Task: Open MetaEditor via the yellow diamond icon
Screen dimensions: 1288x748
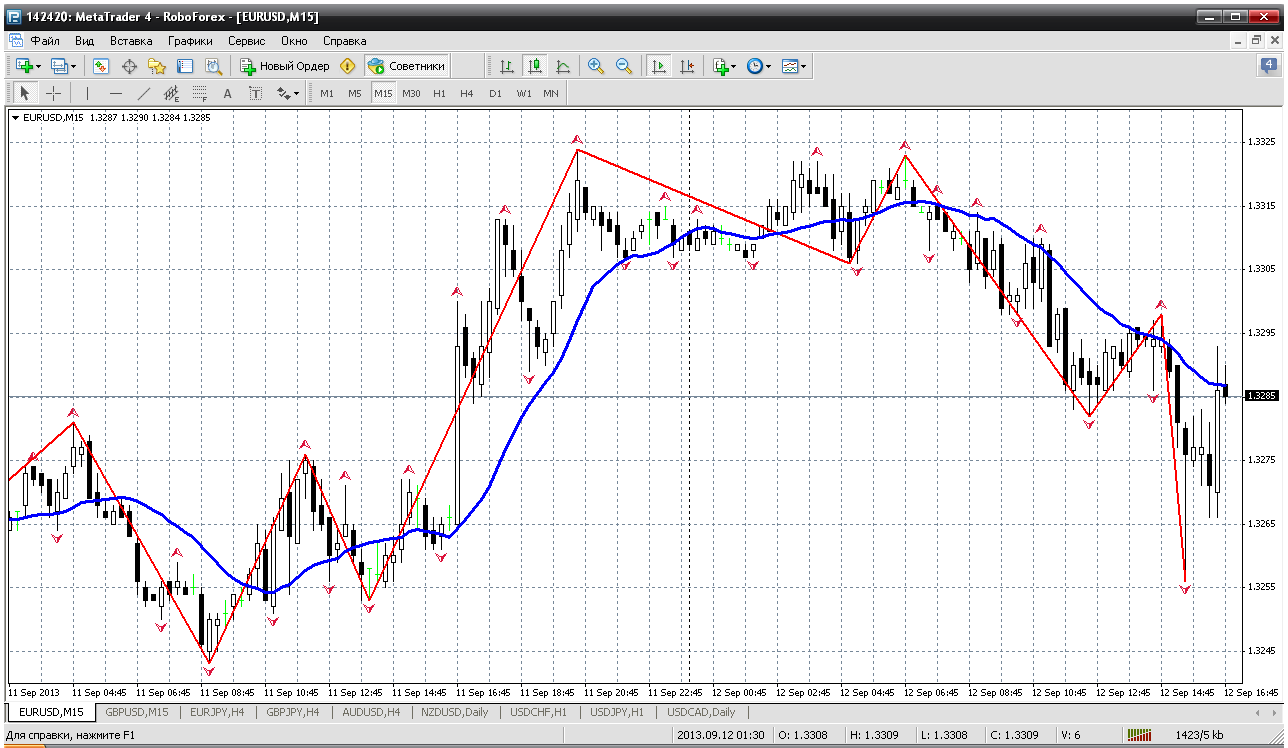Action: pyautogui.click(x=347, y=66)
